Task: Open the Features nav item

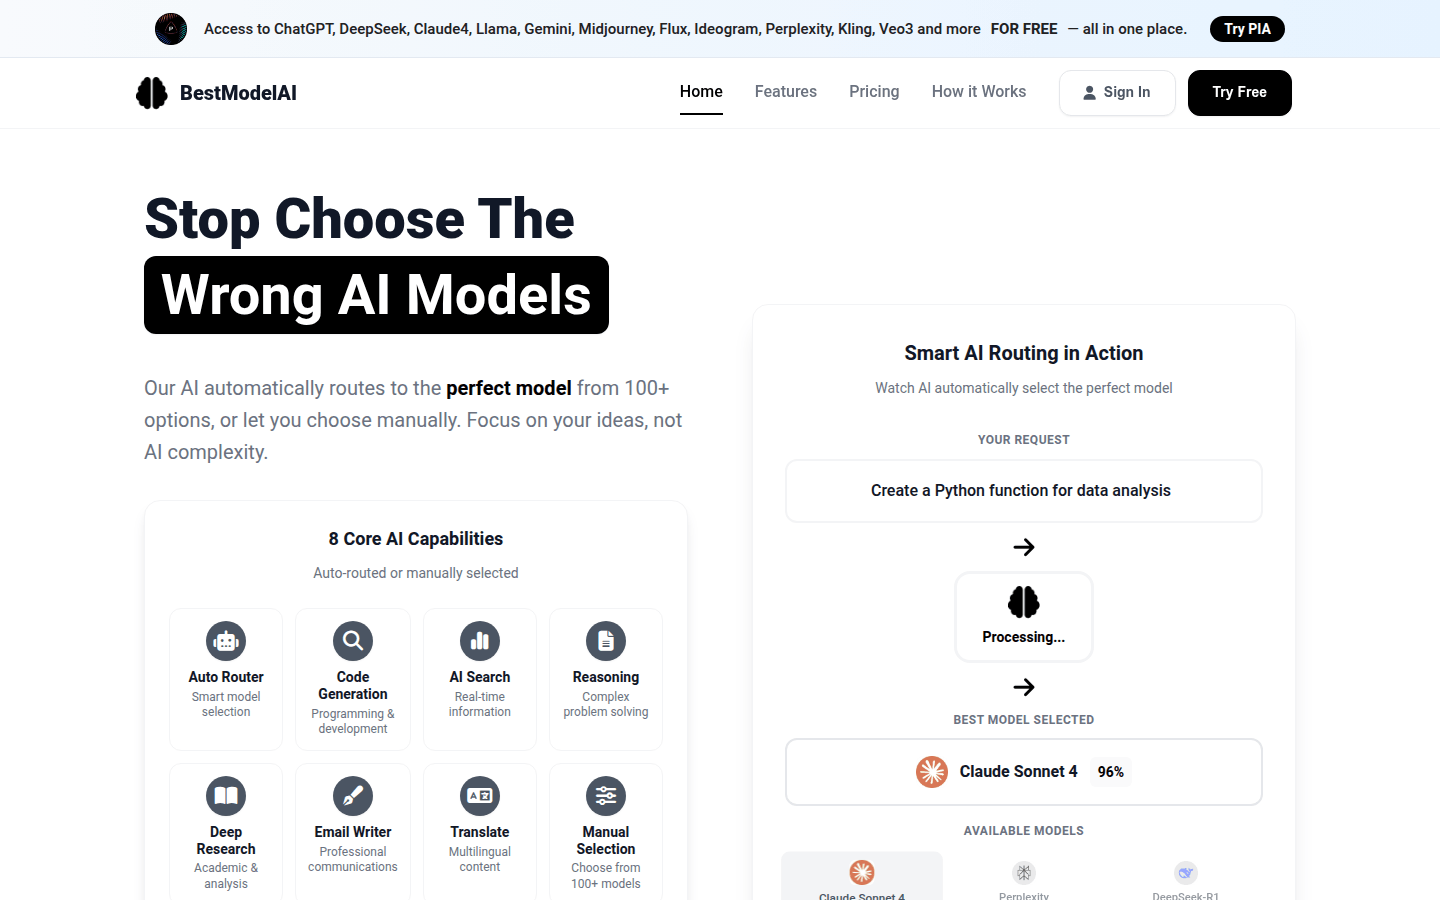Action: click(786, 92)
